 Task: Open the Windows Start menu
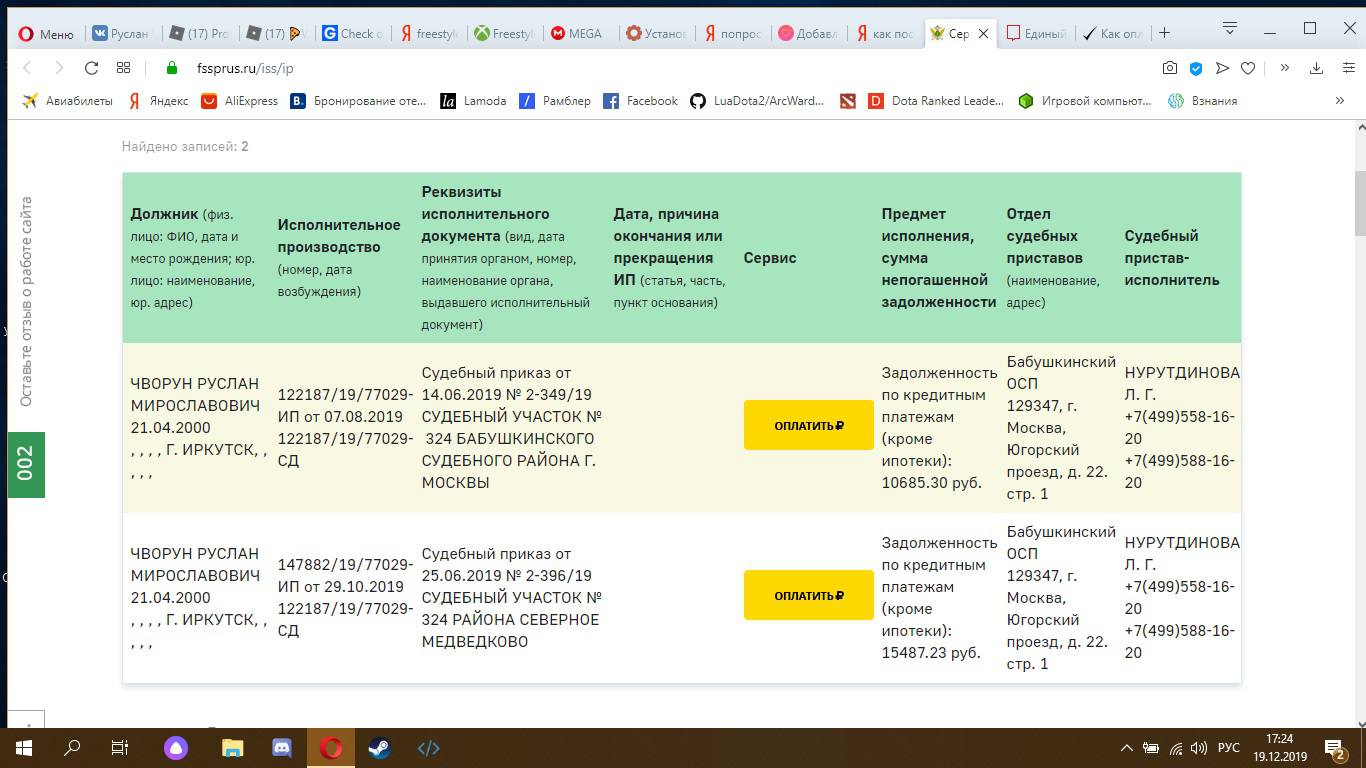tap(24, 748)
